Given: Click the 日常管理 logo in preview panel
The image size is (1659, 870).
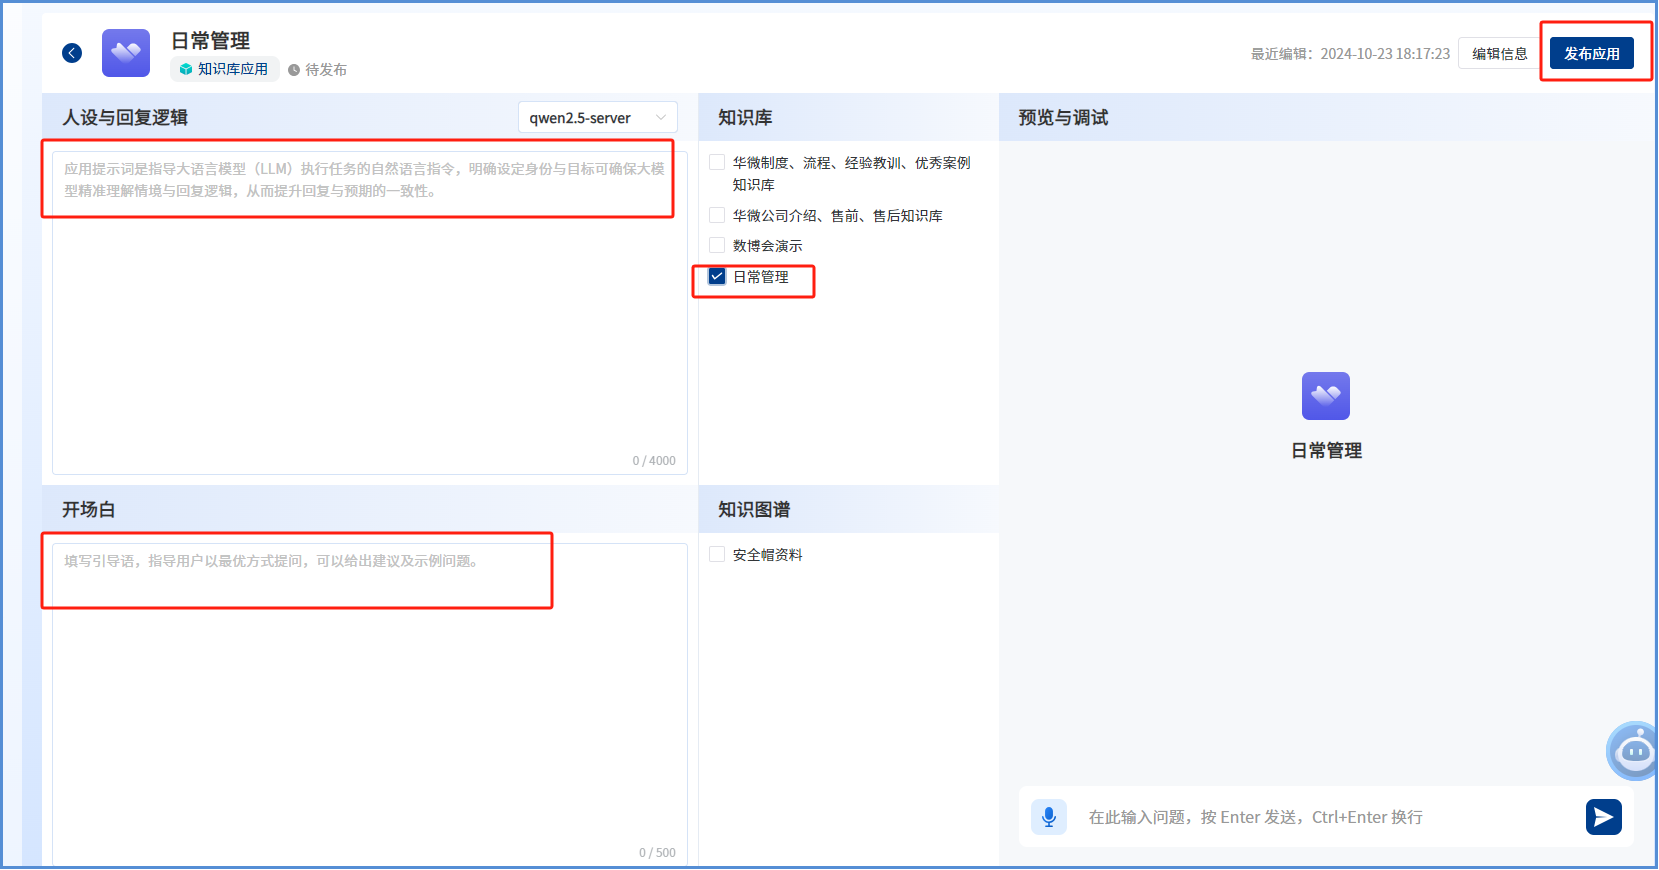Looking at the screenshot, I should [x=1325, y=396].
